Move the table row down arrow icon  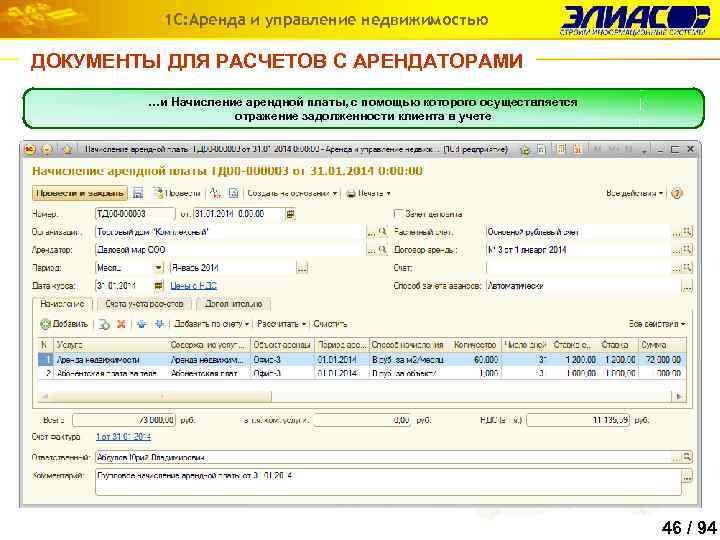159,324
